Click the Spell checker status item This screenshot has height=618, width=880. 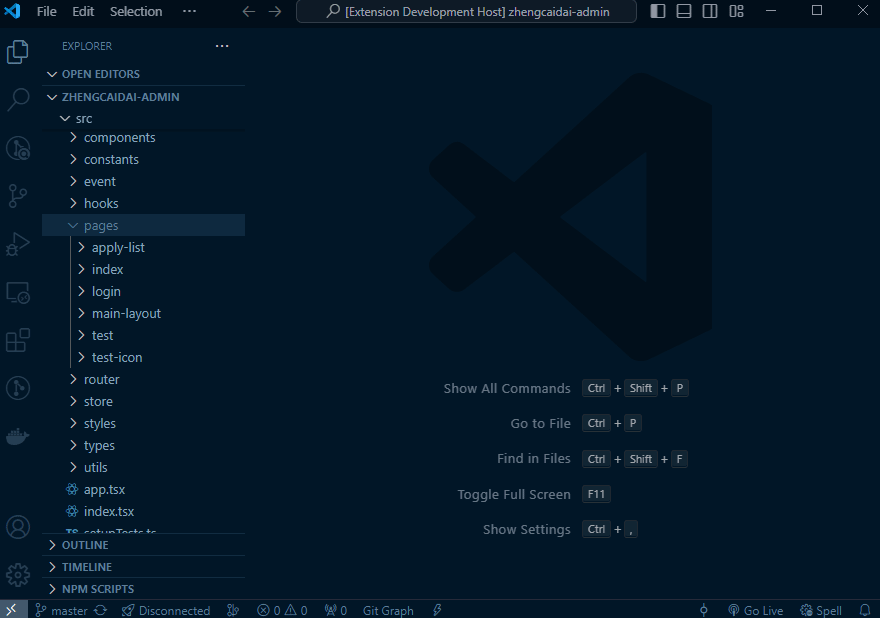(x=821, y=610)
